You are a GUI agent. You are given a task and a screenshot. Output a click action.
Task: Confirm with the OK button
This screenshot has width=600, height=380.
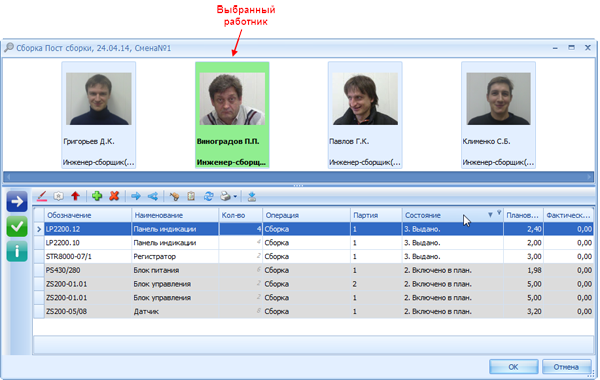pos(514,367)
